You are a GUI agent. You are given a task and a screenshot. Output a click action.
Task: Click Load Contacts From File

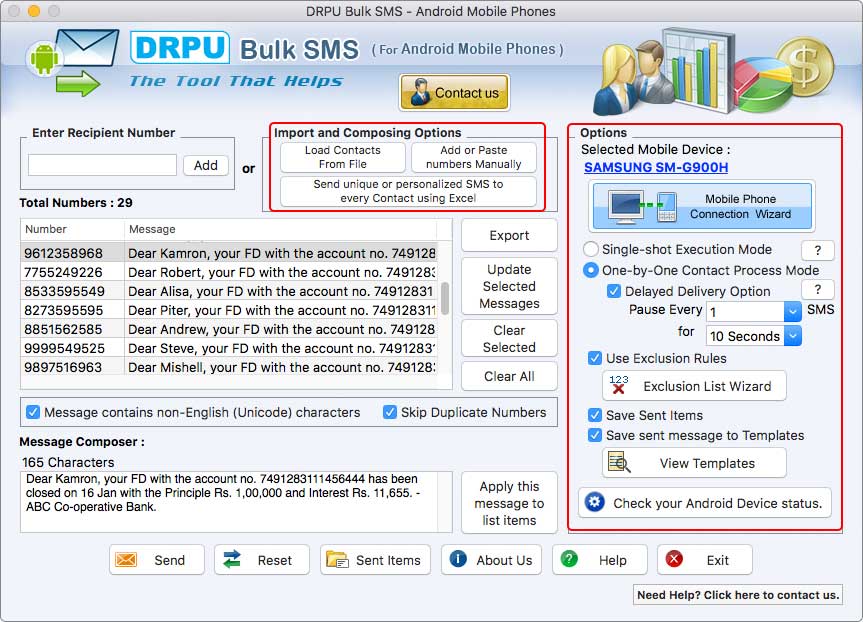click(x=342, y=157)
